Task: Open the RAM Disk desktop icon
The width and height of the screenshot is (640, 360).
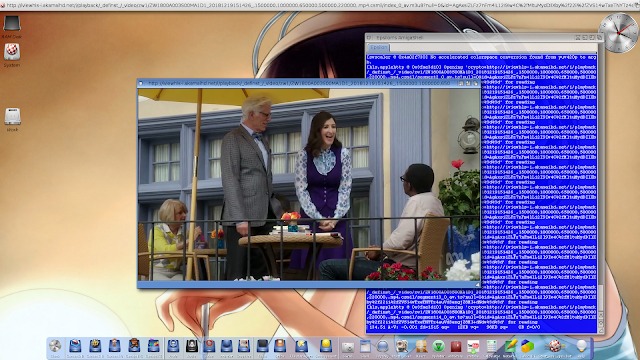Action: (12, 24)
